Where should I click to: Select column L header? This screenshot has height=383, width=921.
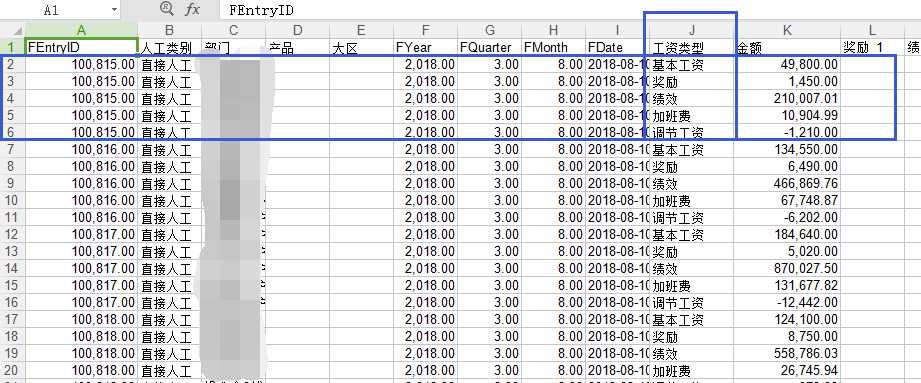[873, 30]
